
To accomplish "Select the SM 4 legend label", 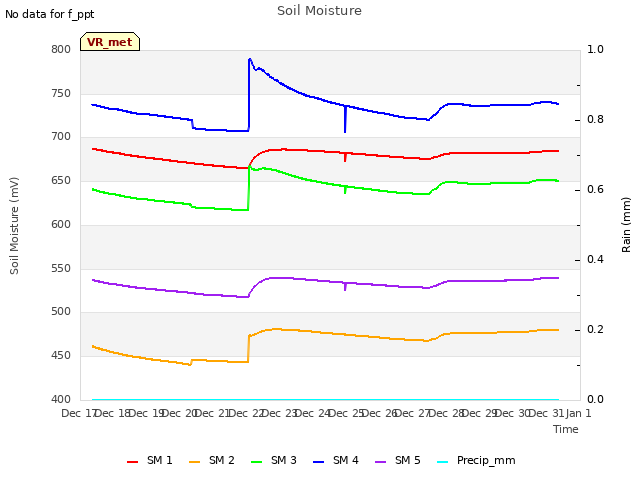I will click(x=346, y=460).
